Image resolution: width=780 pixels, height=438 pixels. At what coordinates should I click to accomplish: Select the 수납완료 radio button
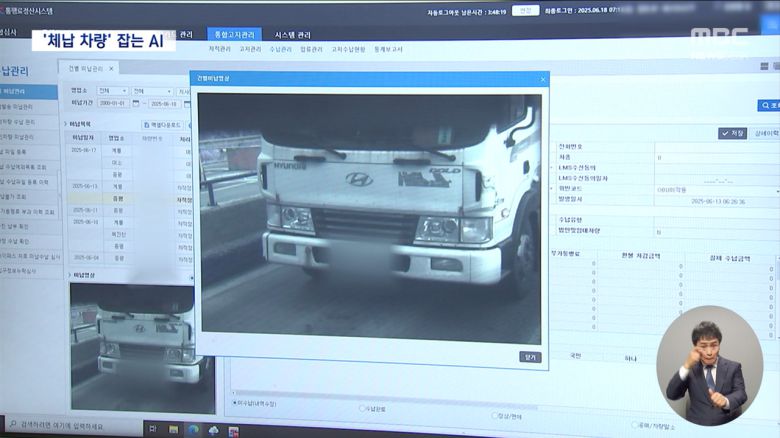pyautogui.click(x=362, y=408)
